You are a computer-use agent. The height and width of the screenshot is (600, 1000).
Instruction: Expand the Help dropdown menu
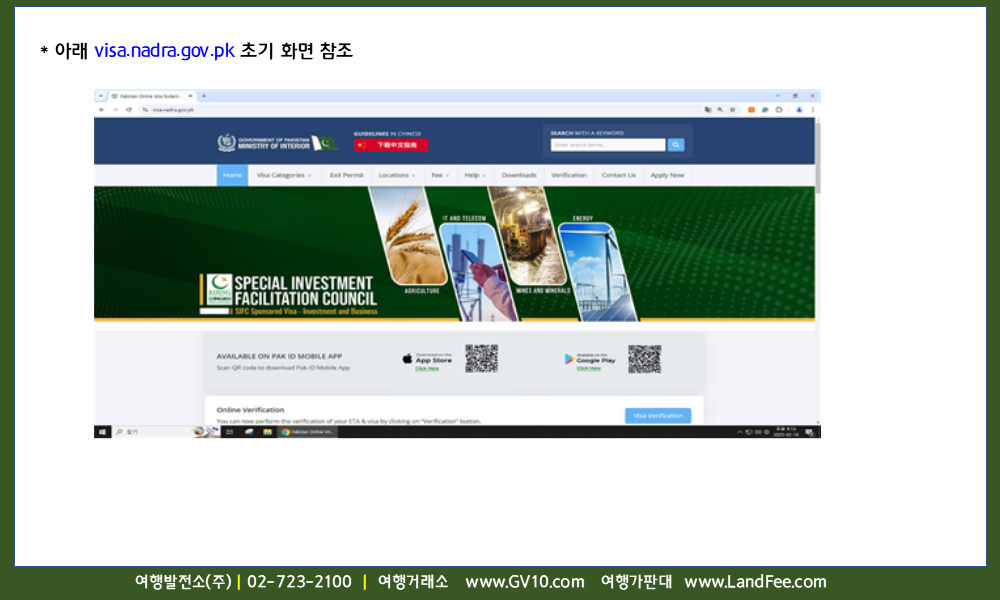[x=475, y=175]
